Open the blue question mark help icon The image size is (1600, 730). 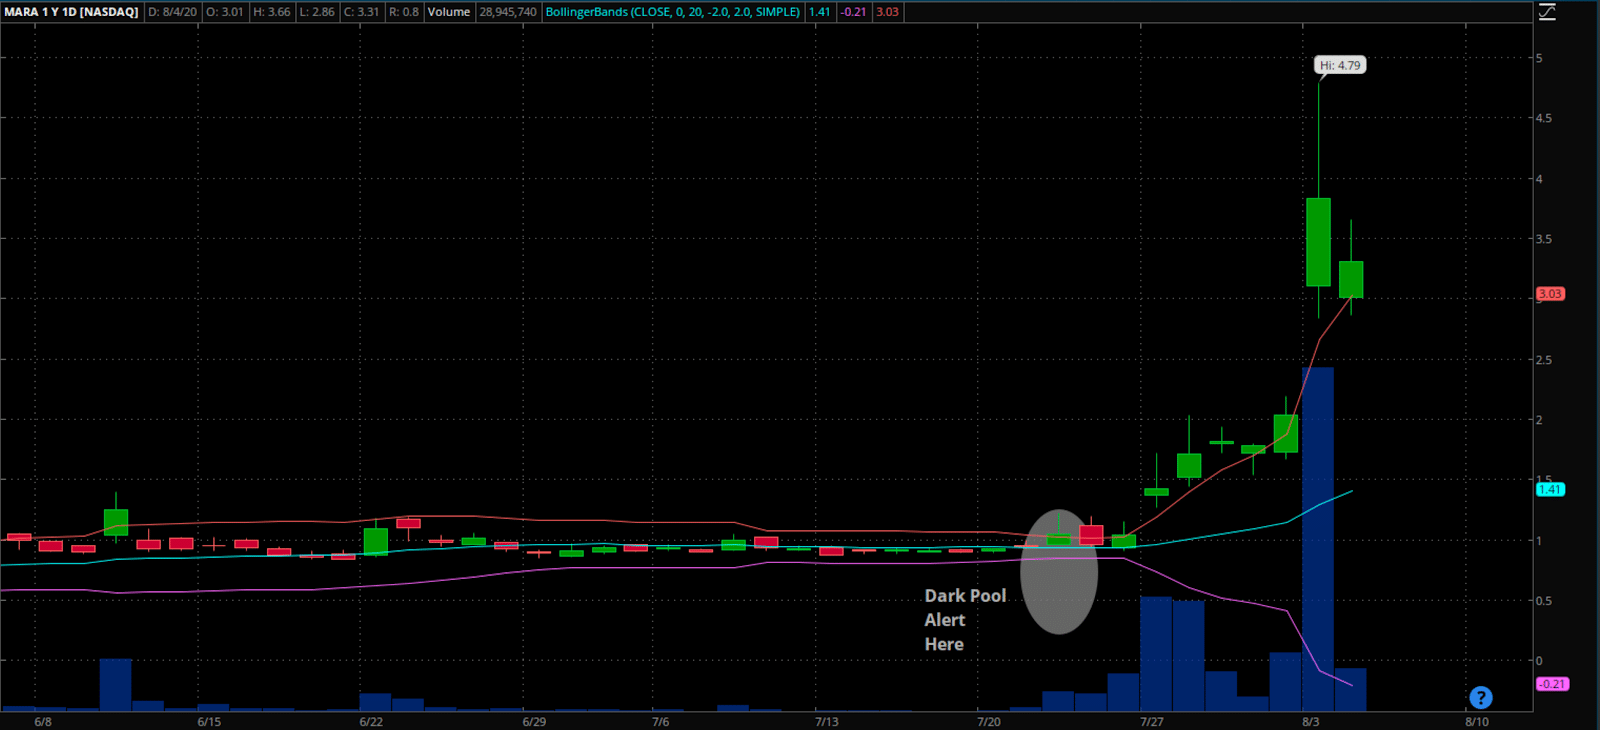pyautogui.click(x=1481, y=698)
